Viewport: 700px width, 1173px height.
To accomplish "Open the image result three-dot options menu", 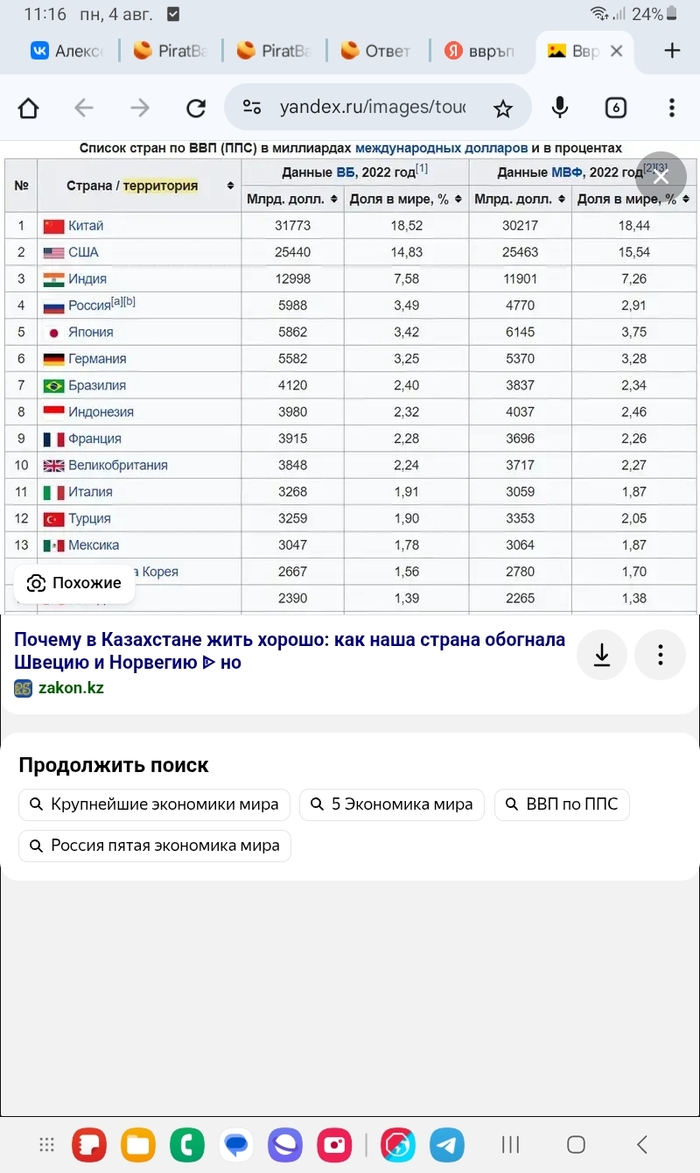I will (x=660, y=655).
